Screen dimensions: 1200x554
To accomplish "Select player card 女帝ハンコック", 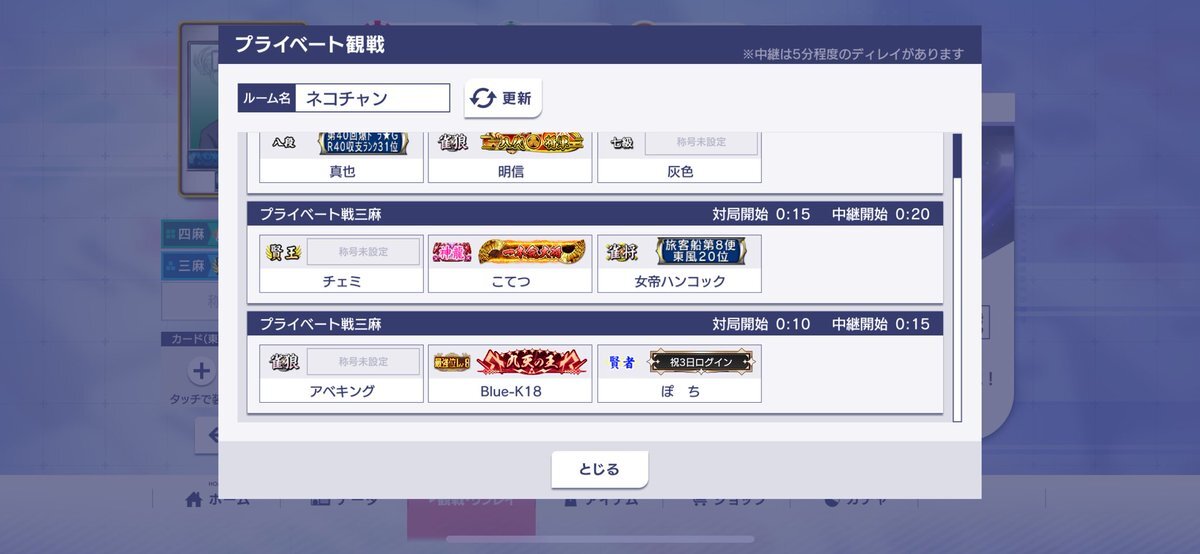I will (x=679, y=264).
